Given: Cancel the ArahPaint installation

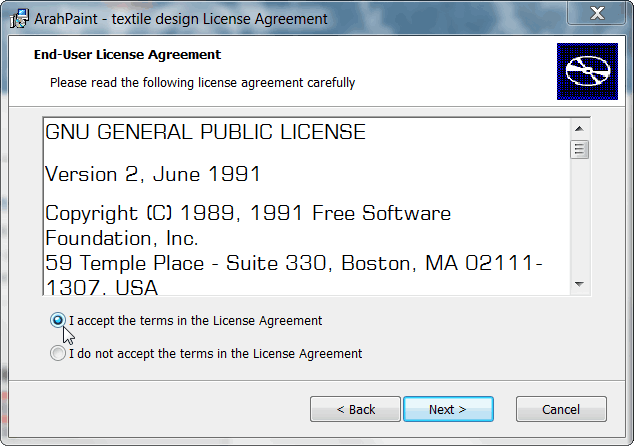Looking at the screenshot, I should coord(561,409).
